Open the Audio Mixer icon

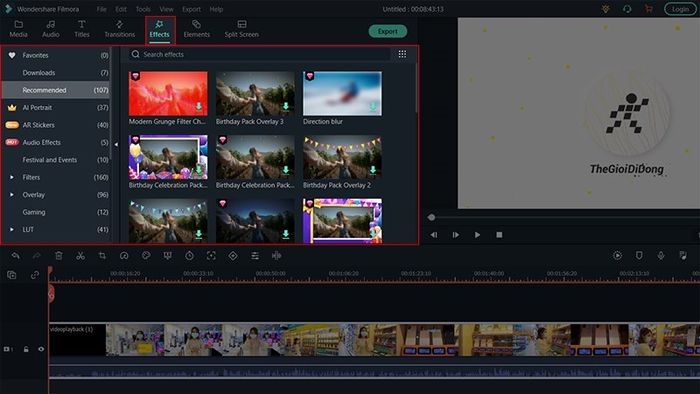tap(683, 256)
